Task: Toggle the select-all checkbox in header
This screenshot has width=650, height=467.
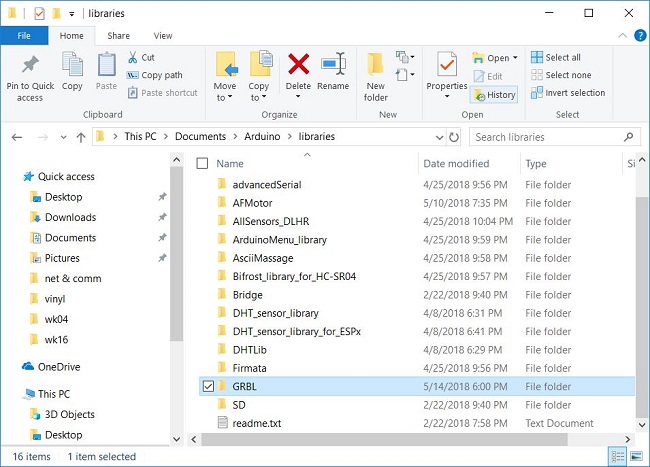Action: click(x=202, y=163)
